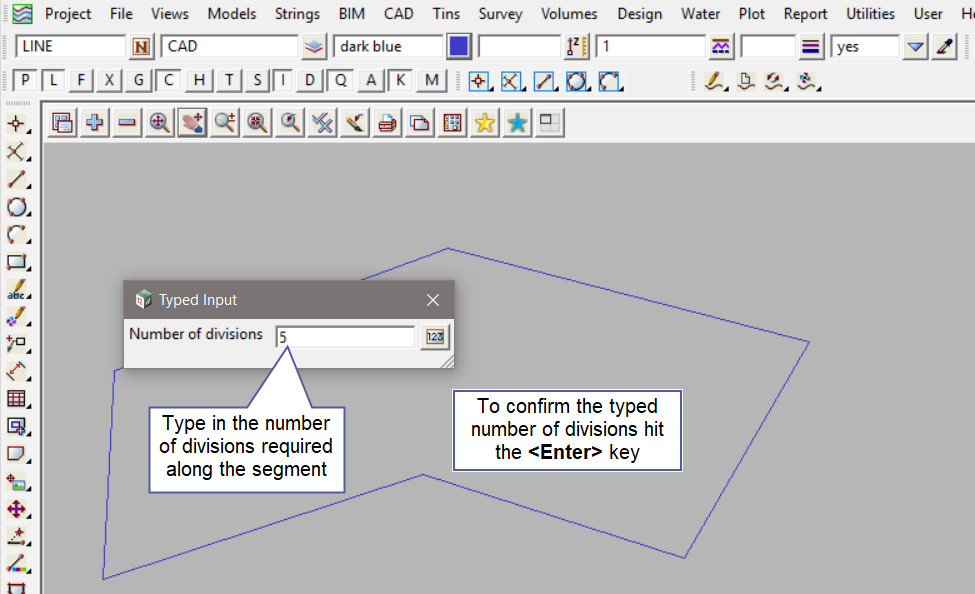This screenshot has width=975, height=594.
Task: Click the brush refresh view icon
Action: pyautogui.click(x=354, y=123)
